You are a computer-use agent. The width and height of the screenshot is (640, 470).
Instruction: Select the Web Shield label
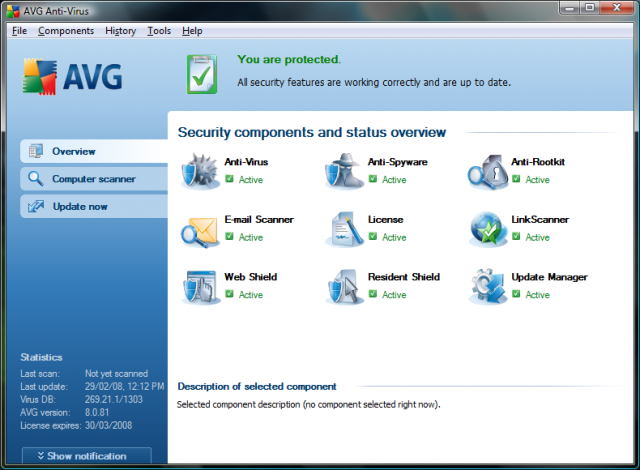[251, 277]
